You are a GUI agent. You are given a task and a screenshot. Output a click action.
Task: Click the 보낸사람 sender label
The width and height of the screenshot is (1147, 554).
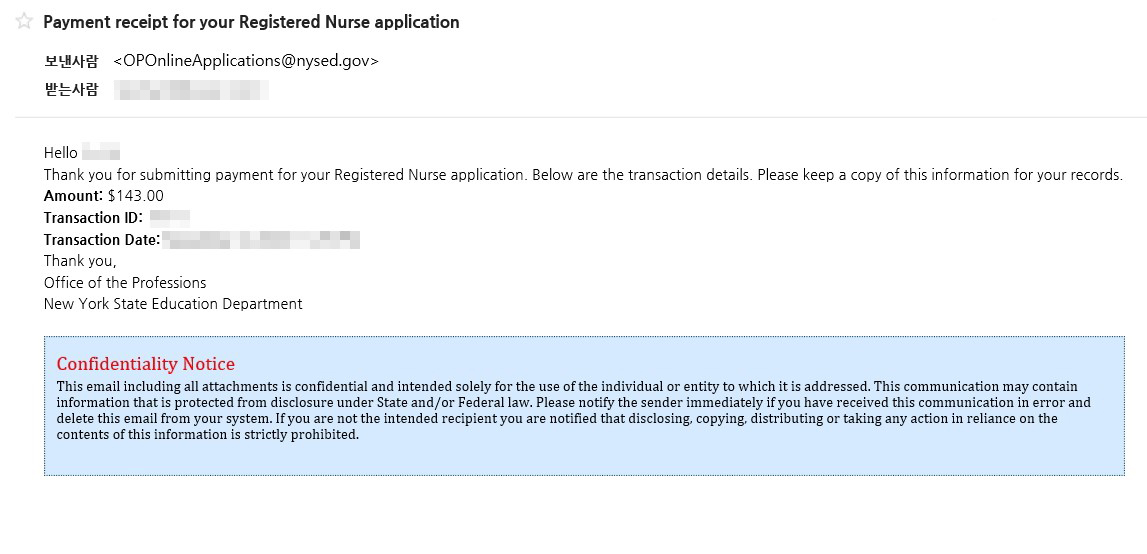point(71,61)
